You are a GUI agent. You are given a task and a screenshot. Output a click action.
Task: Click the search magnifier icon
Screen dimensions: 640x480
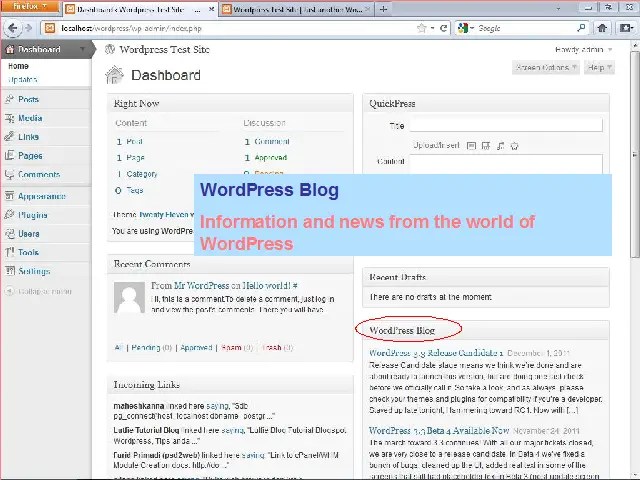pos(581,28)
